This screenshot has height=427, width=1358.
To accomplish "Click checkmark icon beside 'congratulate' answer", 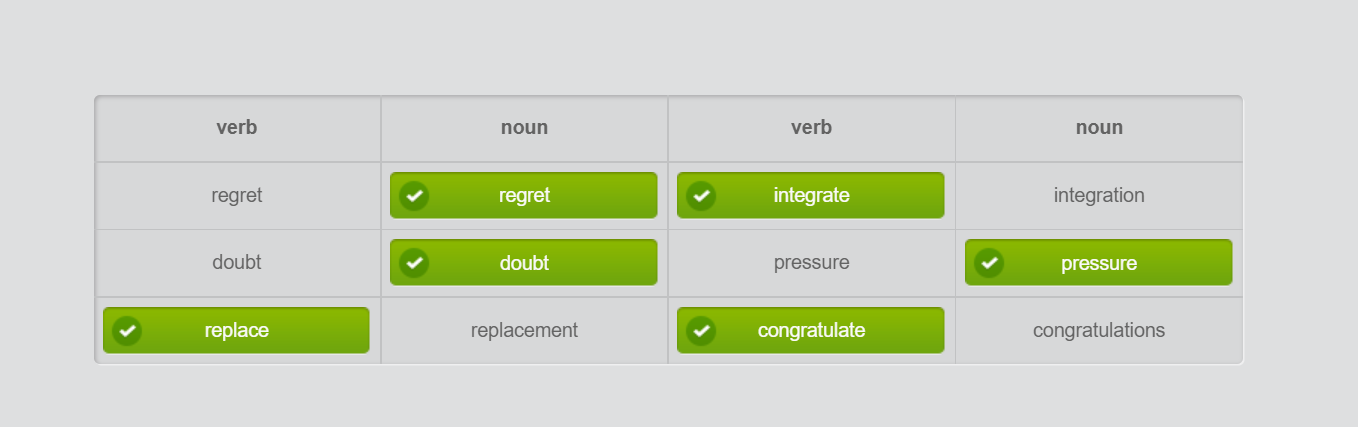I will [x=701, y=330].
